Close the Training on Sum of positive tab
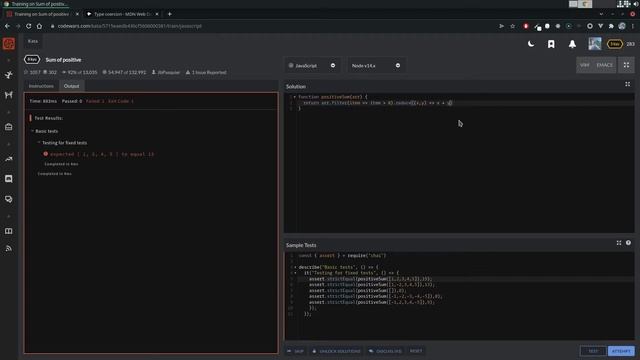 point(77,14)
